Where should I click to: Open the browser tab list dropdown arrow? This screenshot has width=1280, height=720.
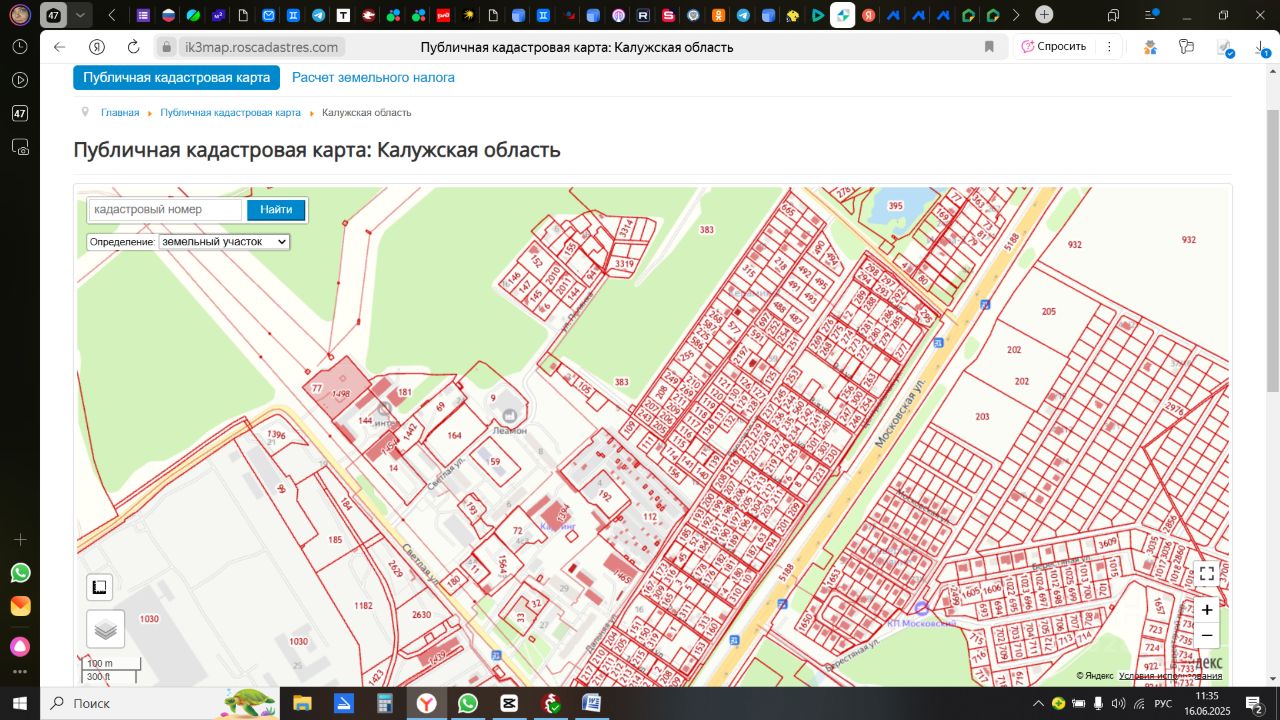80,15
